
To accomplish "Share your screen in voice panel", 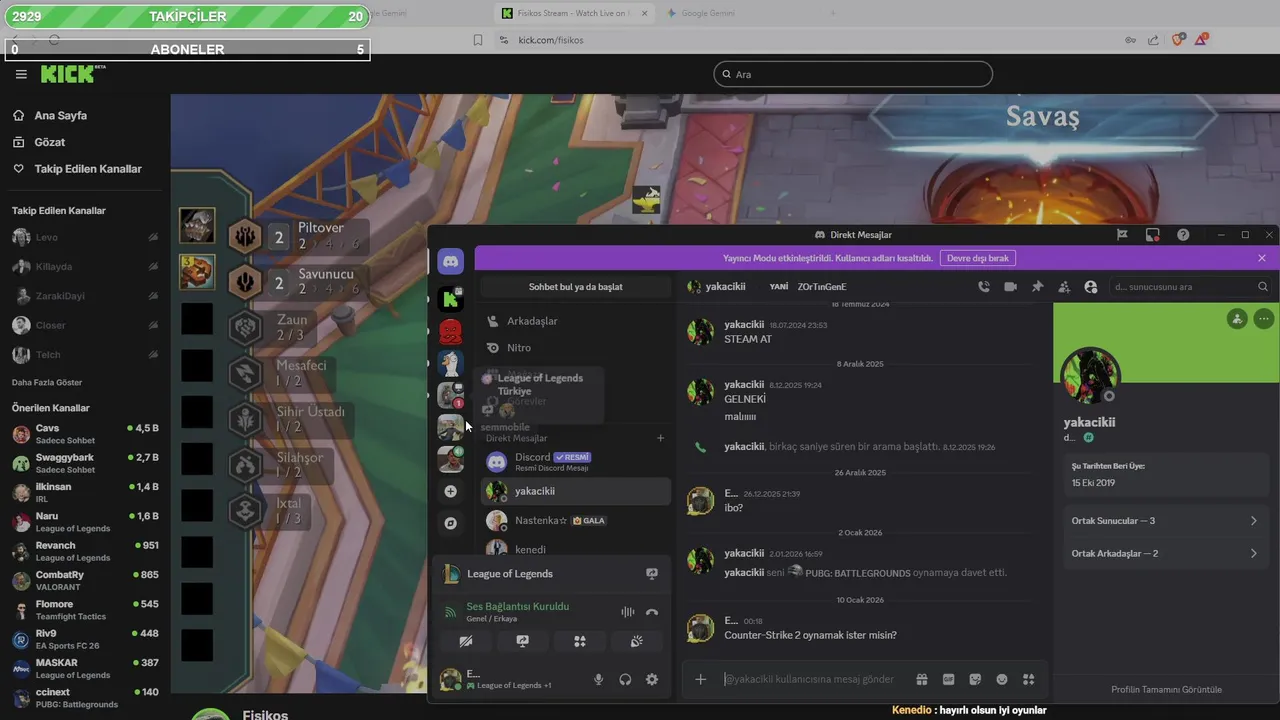I will pos(522,641).
